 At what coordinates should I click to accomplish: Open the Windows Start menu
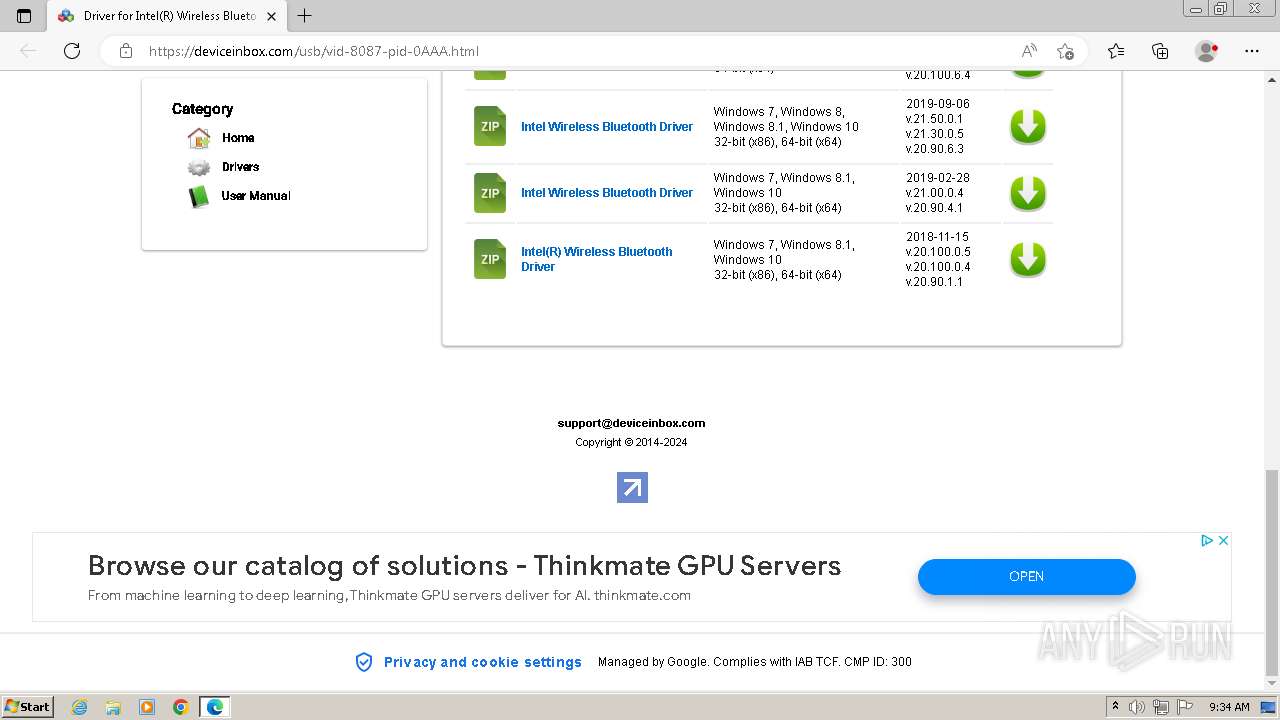tap(28, 707)
